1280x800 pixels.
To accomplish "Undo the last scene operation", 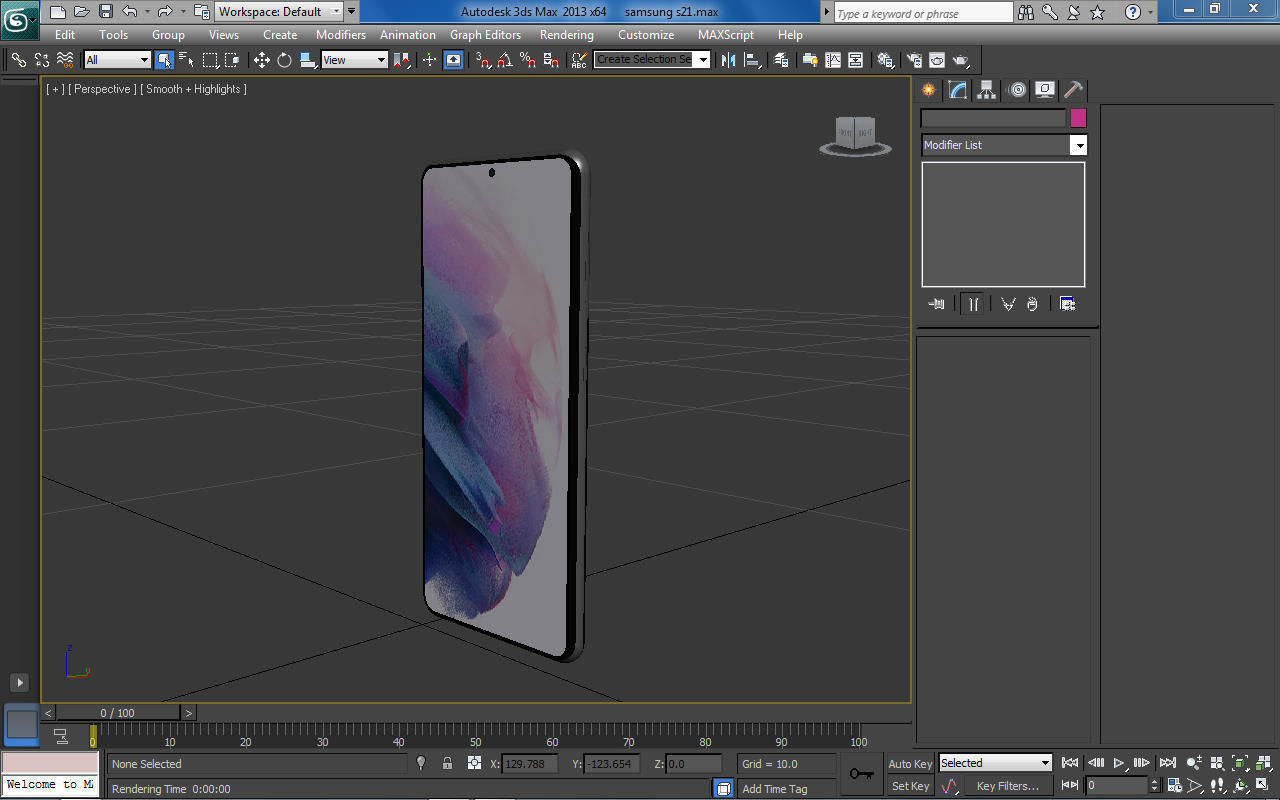I will point(130,12).
